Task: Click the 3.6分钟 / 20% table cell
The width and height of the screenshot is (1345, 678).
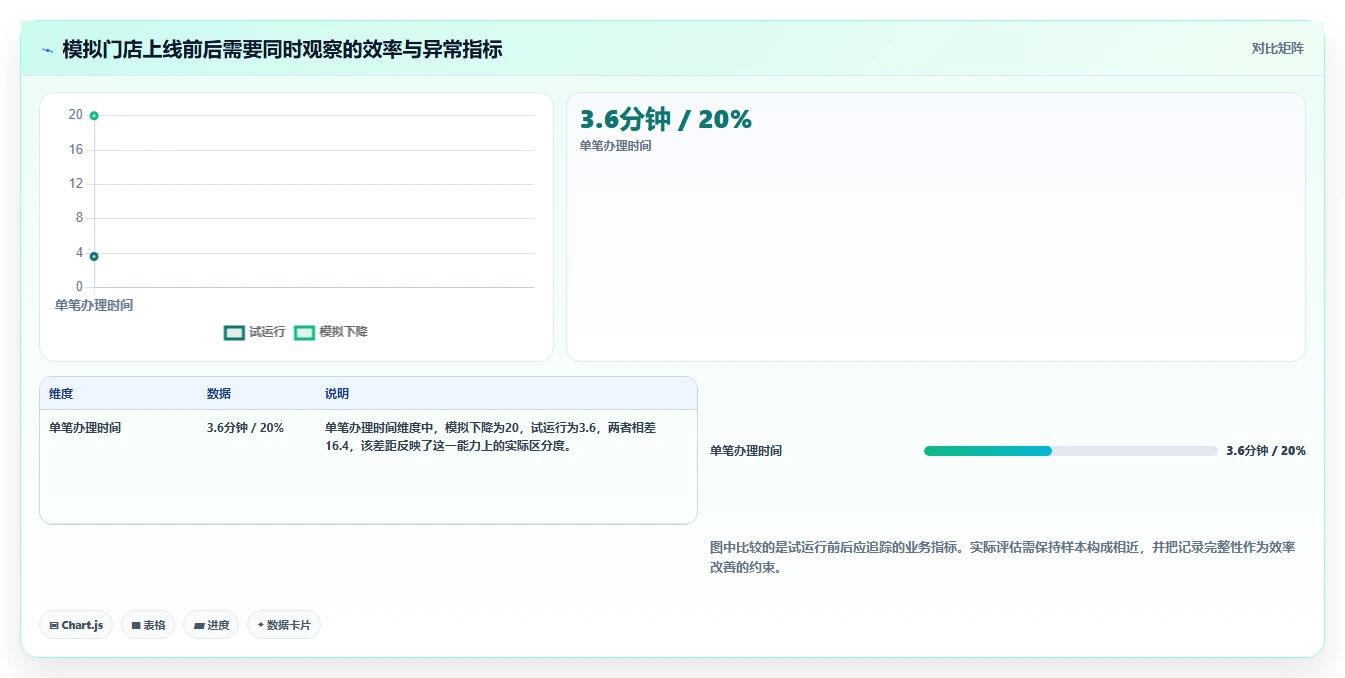Action: pyautogui.click(x=245, y=428)
